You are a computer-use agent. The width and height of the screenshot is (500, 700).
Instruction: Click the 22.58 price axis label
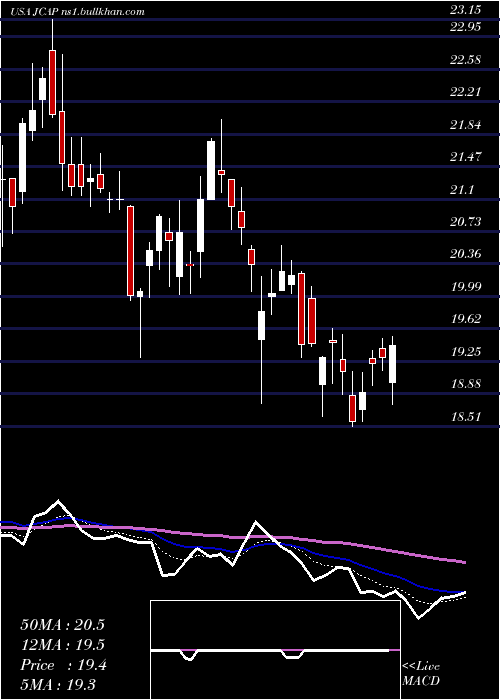tap(466, 60)
